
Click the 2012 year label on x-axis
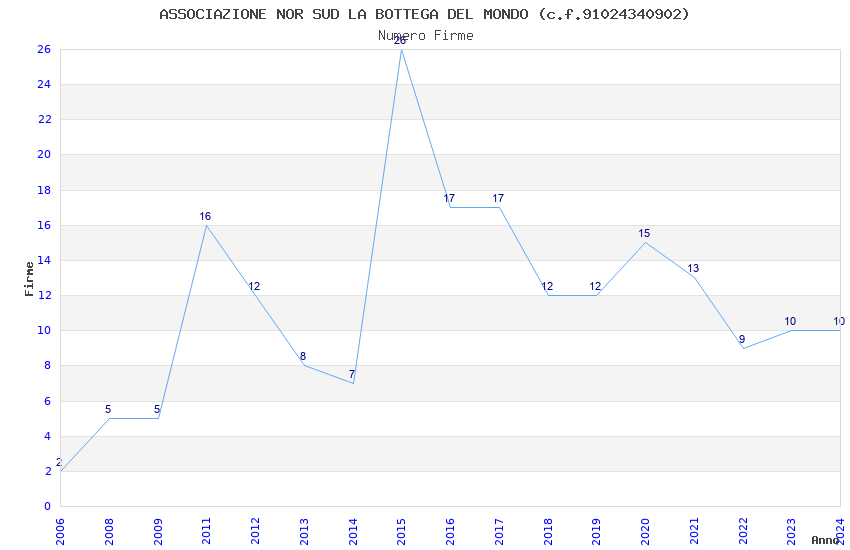click(x=255, y=531)
